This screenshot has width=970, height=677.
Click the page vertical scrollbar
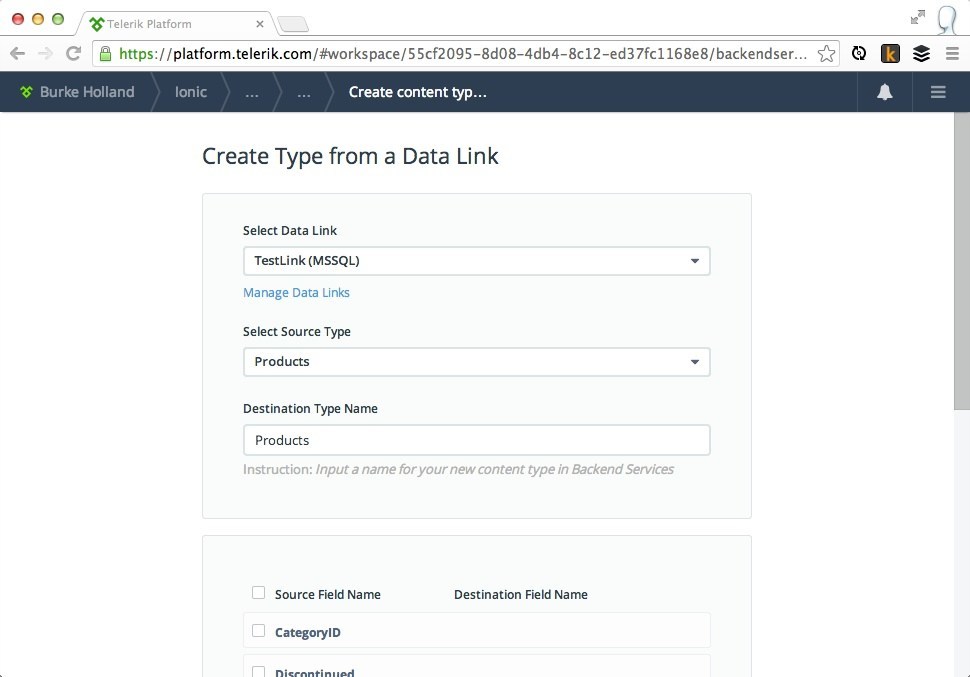tap(961, 260)
